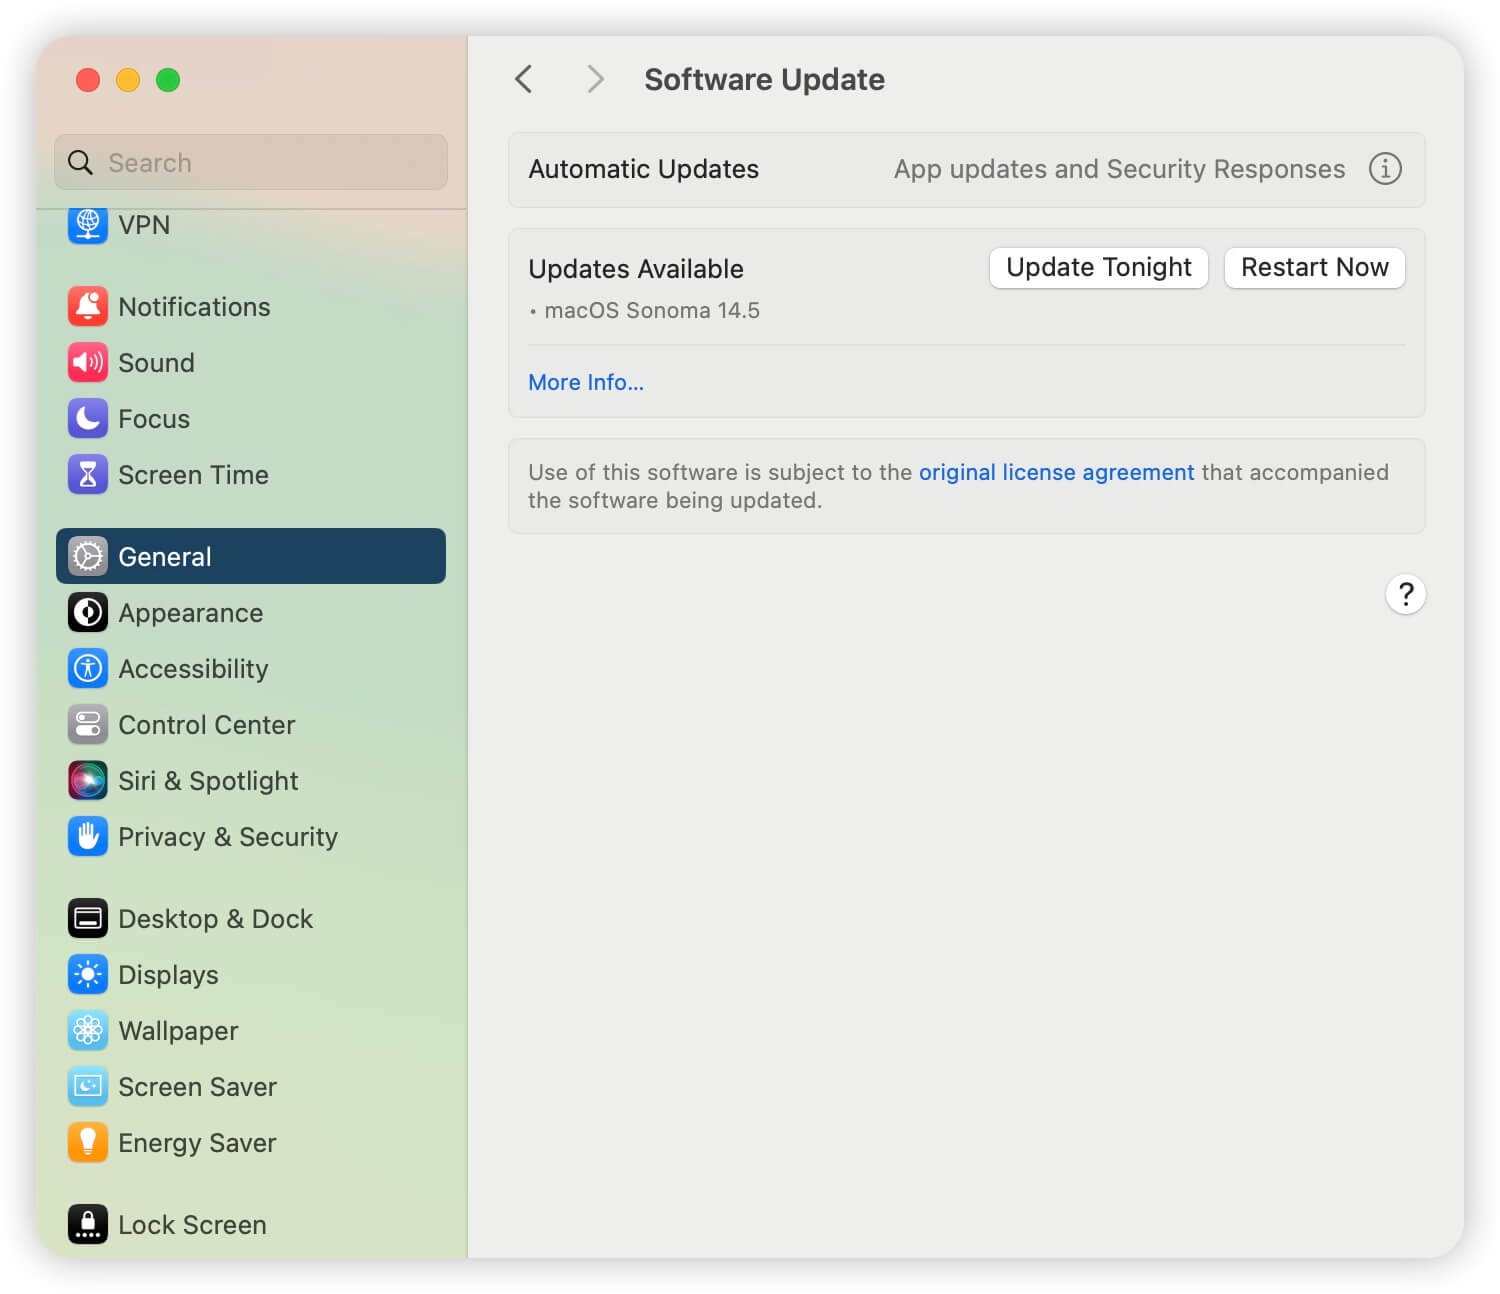Click the Wallpaper flower icon
Screen dimensions: 1500x1294
88,1031
